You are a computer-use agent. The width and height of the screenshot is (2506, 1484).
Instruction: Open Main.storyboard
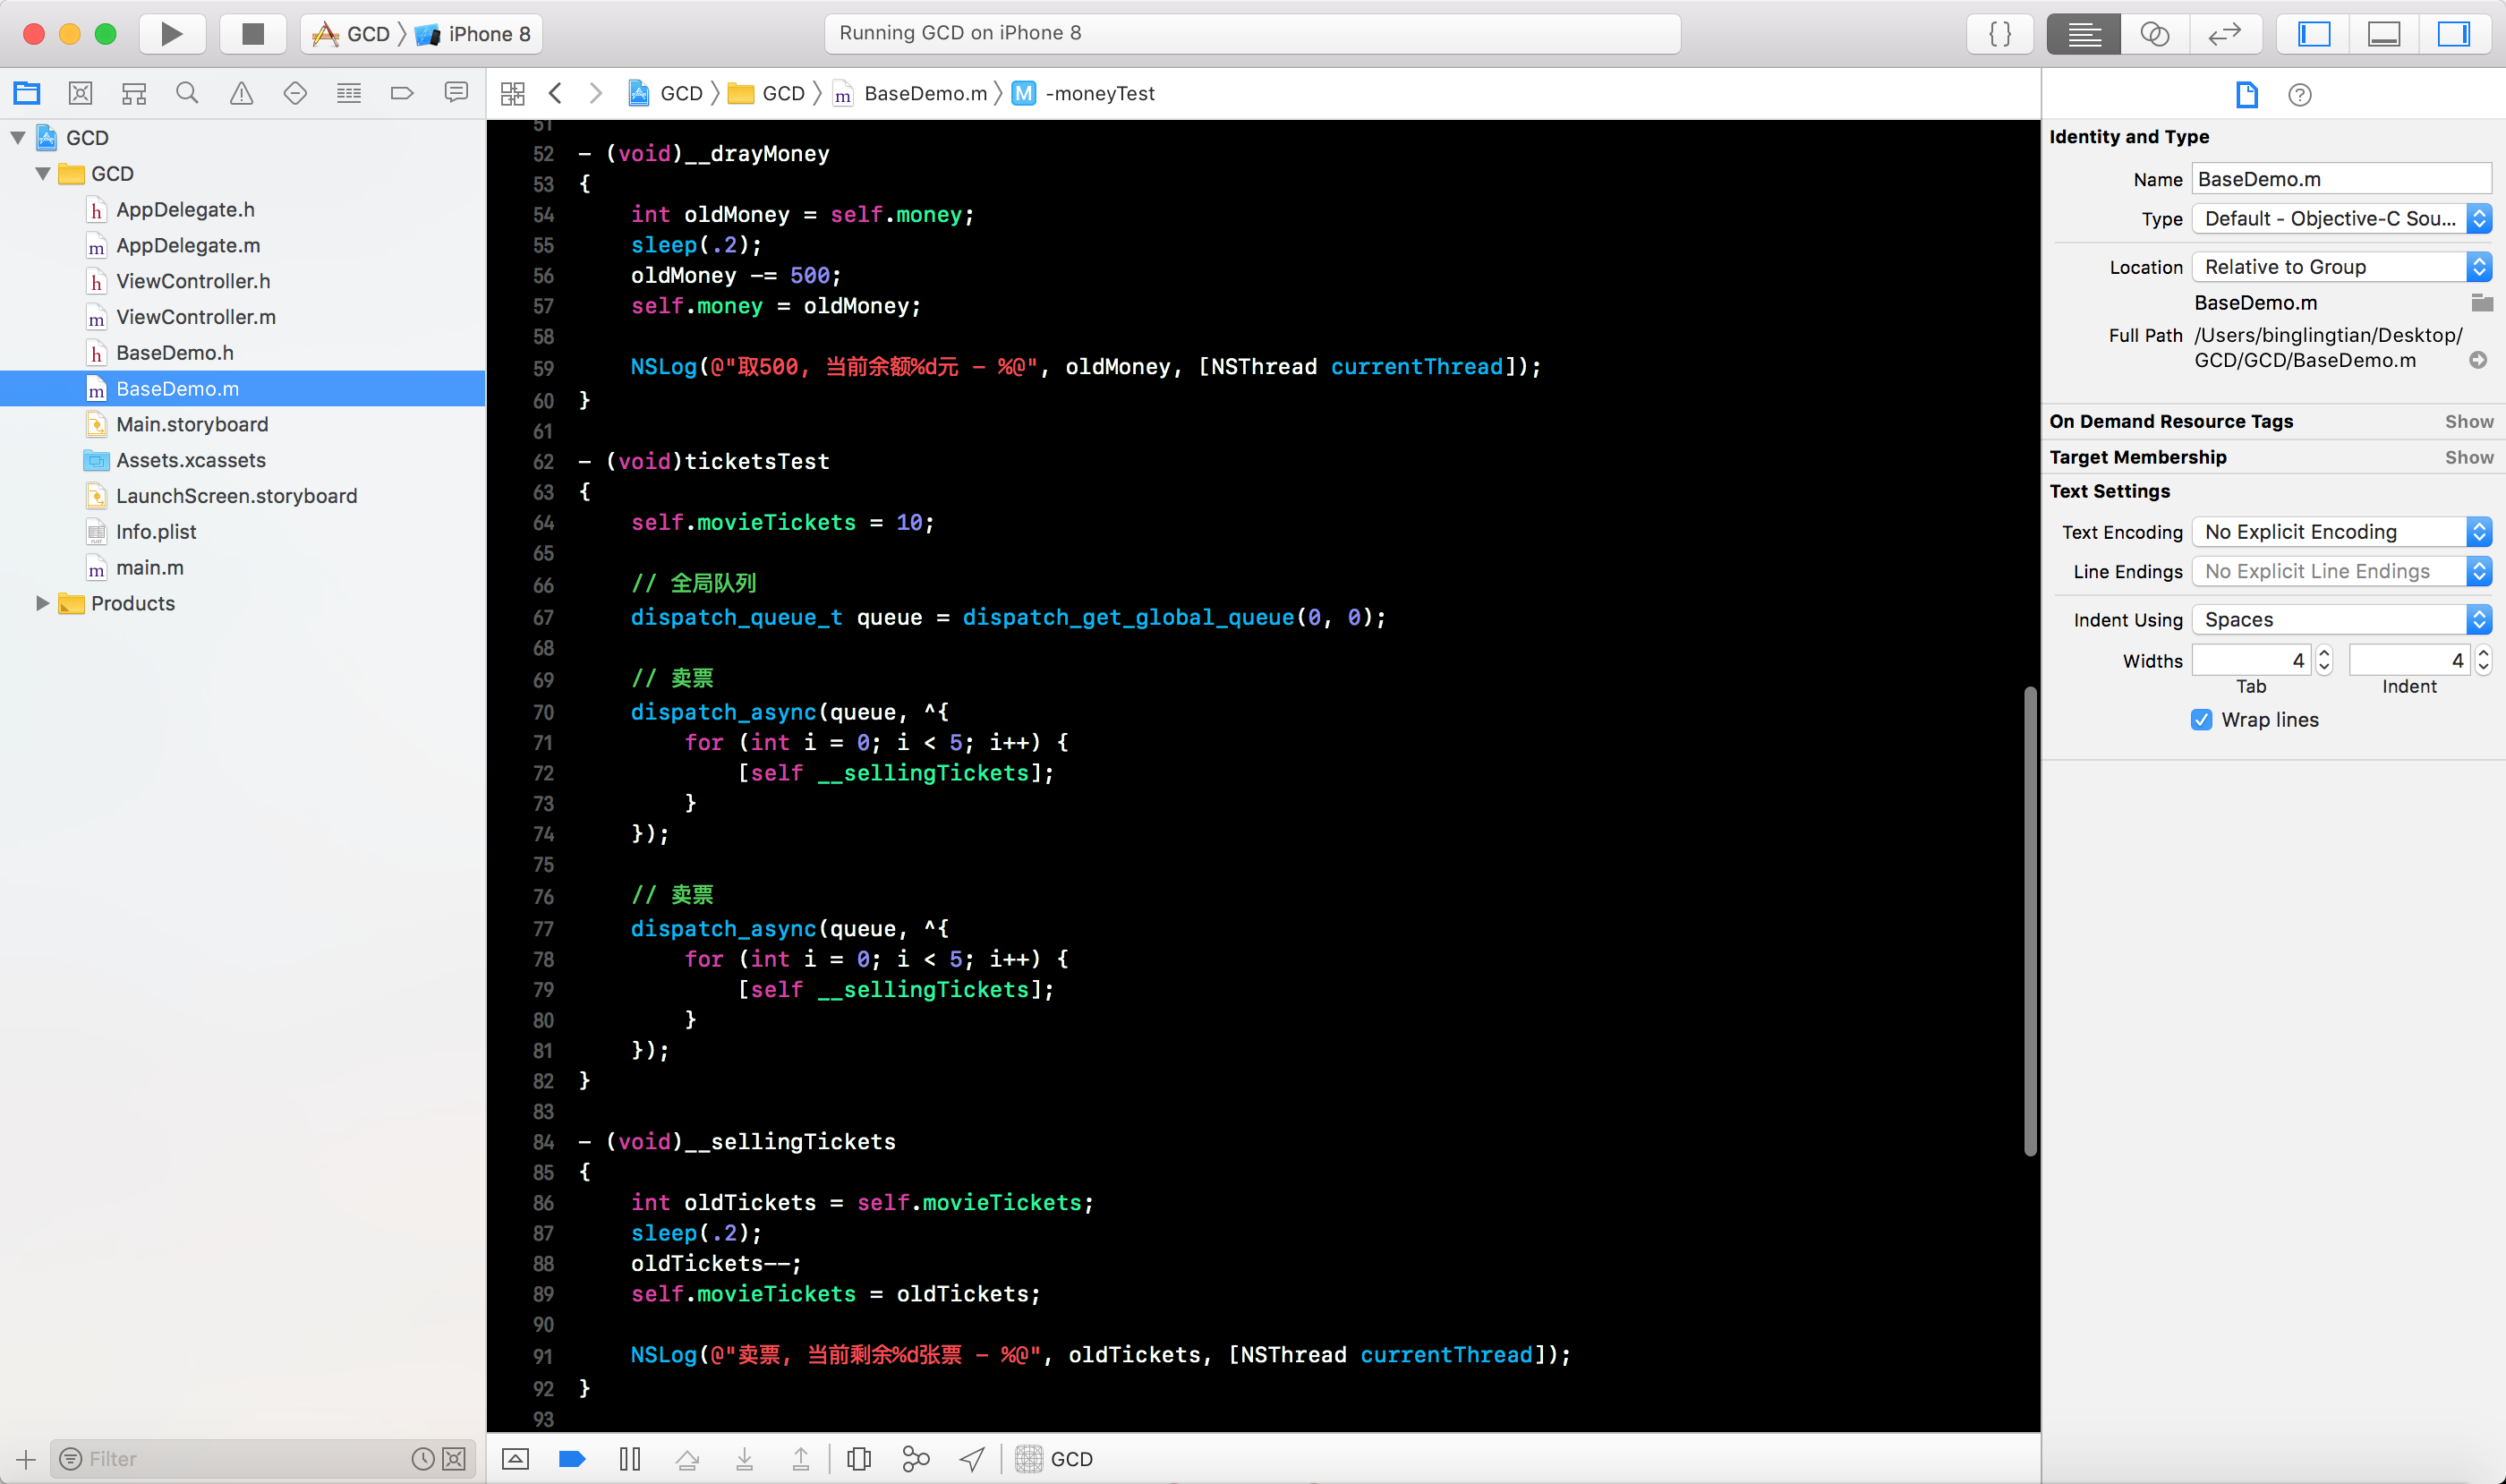(x=192, y=424)
